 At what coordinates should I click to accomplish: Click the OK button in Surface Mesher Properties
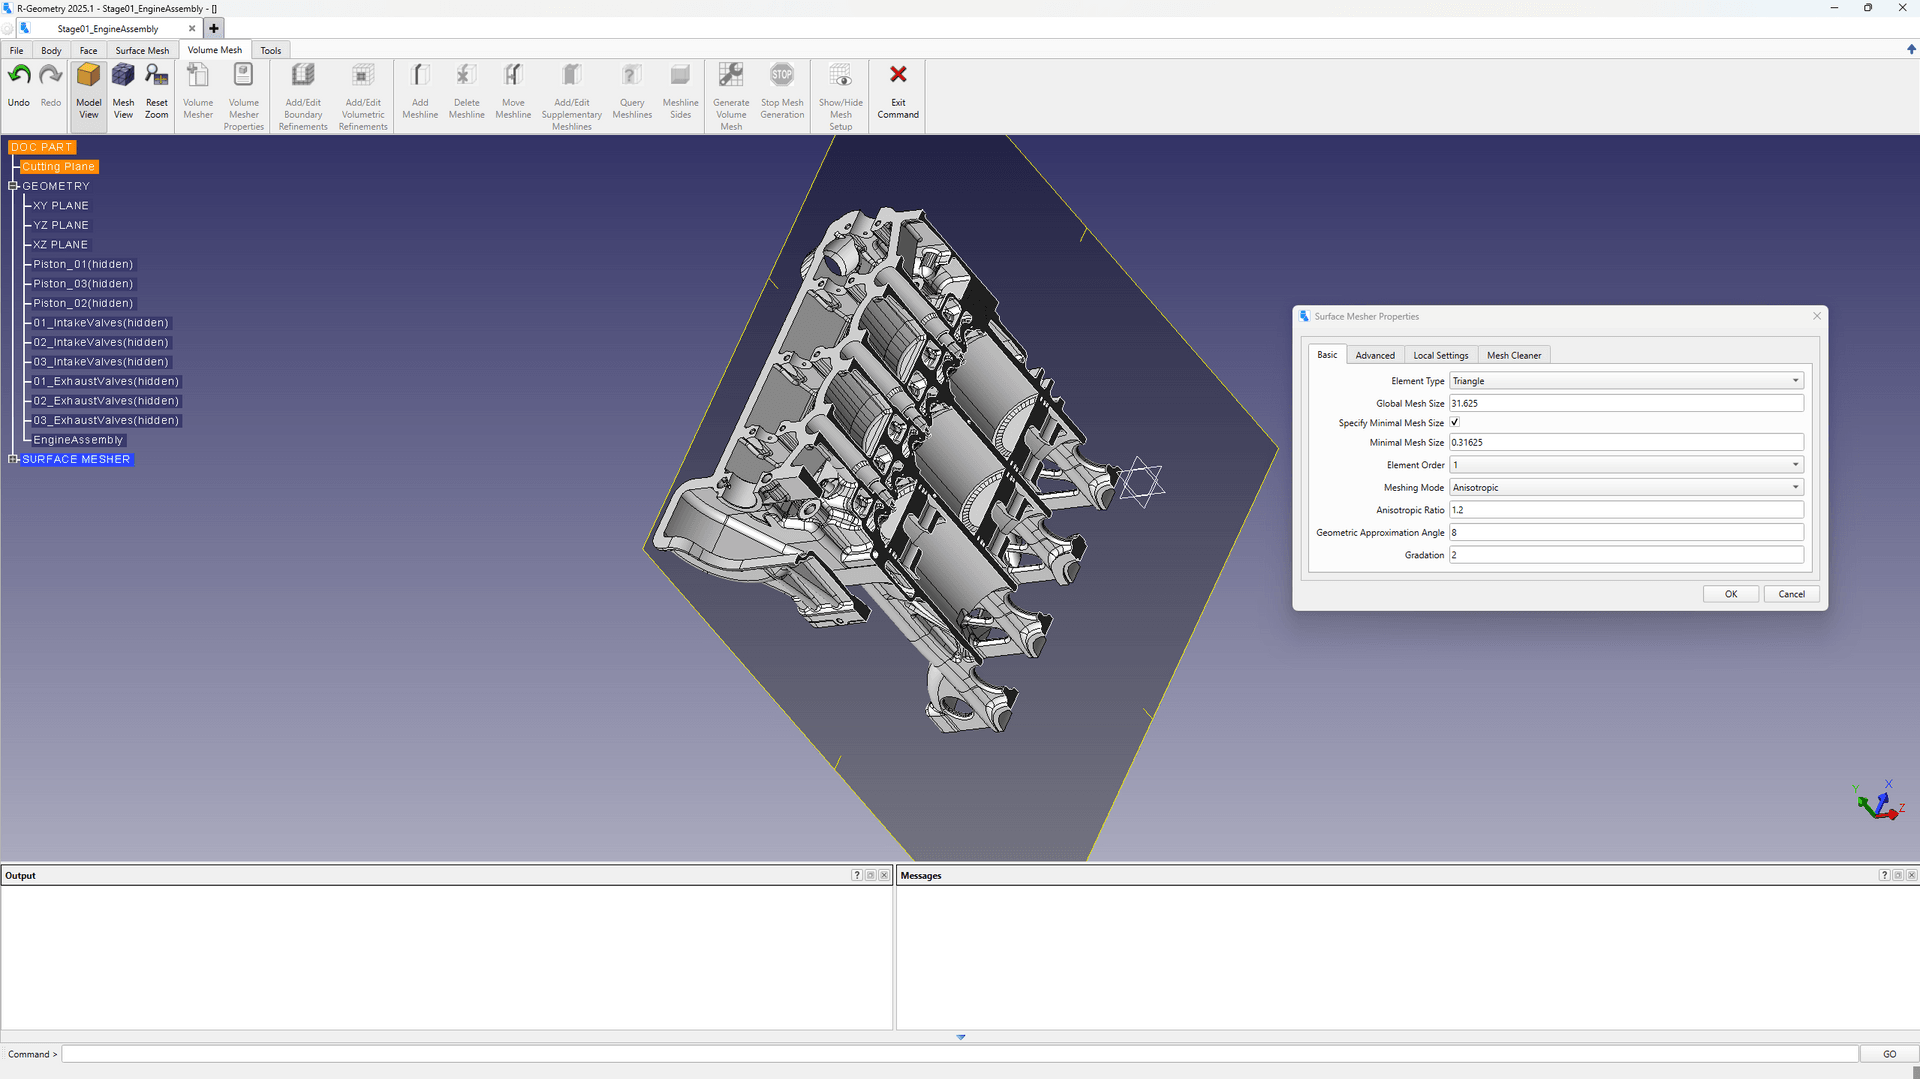tap(1731, 593)
